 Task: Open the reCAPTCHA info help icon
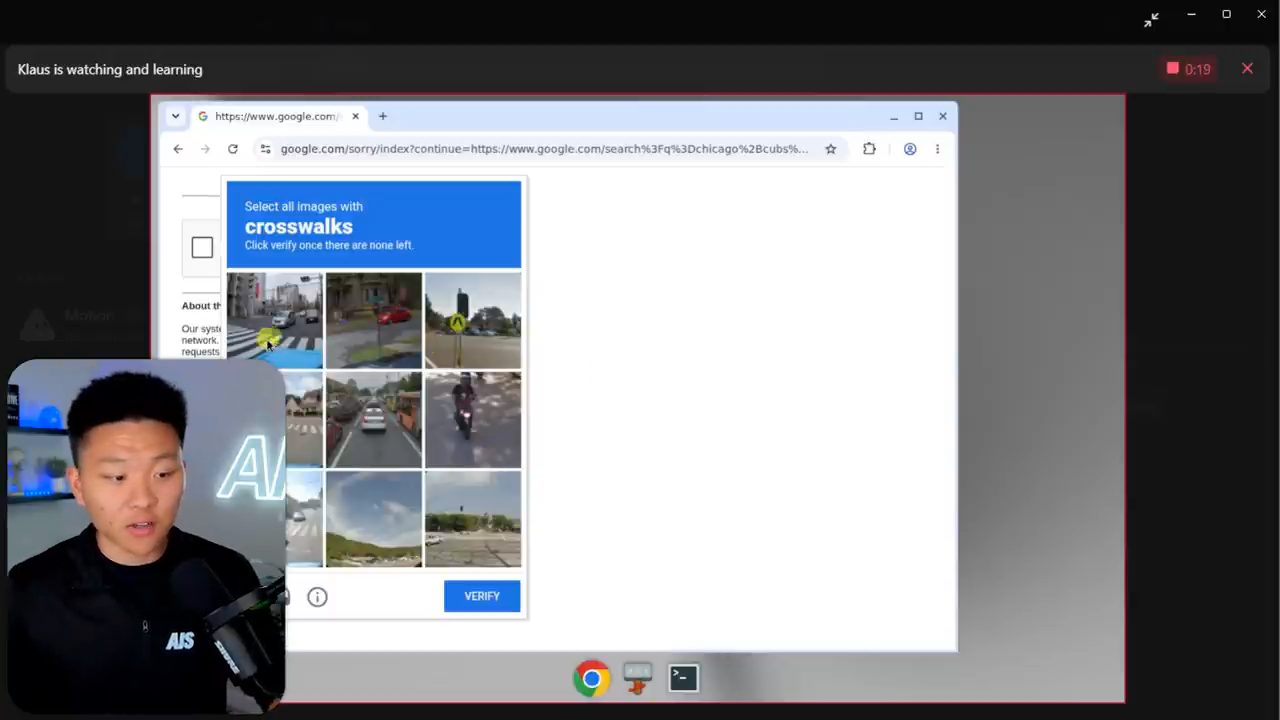pos(317,597)
